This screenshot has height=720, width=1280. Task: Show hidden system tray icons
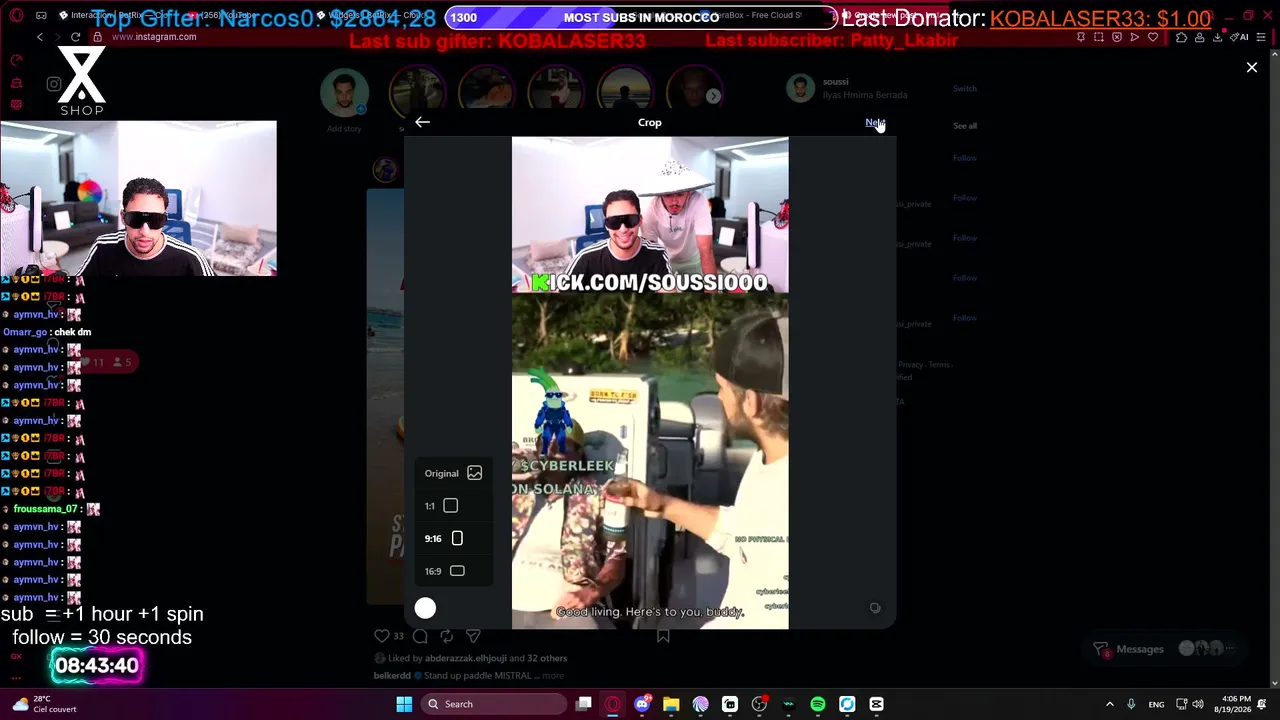[1109, 704]
